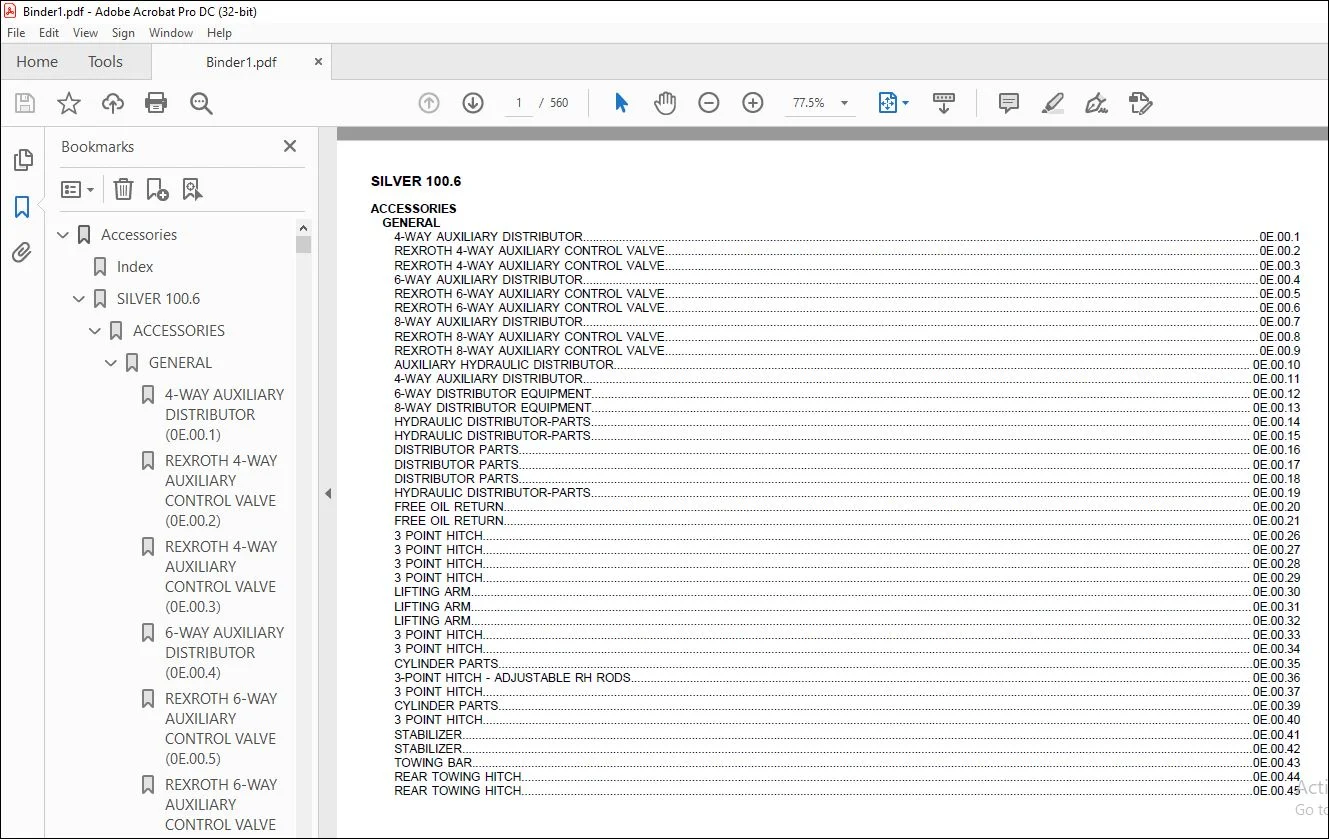Open the Accessories bookmark

[x=139, y=235]
